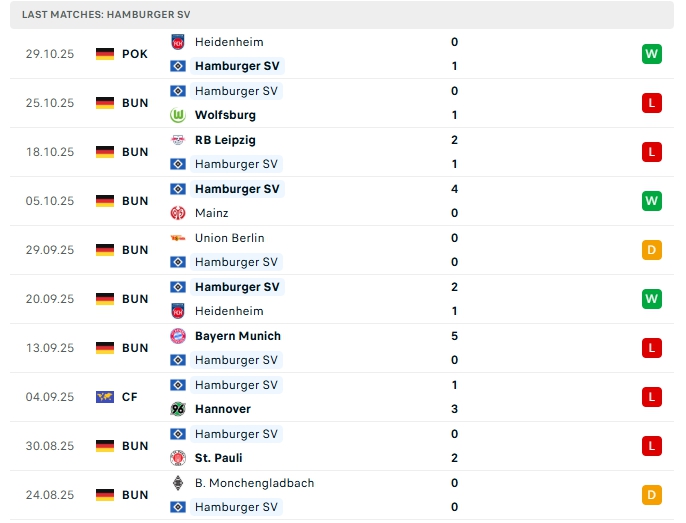Click the CF competition flag icon
The height and width of the screenshot is (523, 686).
click(x=105, y=397)
